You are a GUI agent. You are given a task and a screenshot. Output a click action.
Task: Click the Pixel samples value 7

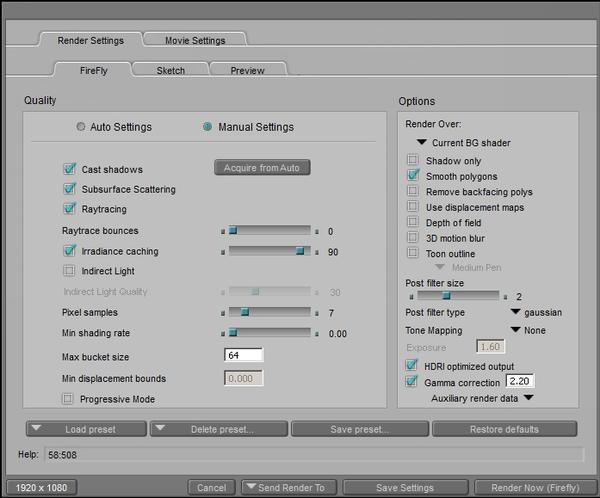coord(331,313)
